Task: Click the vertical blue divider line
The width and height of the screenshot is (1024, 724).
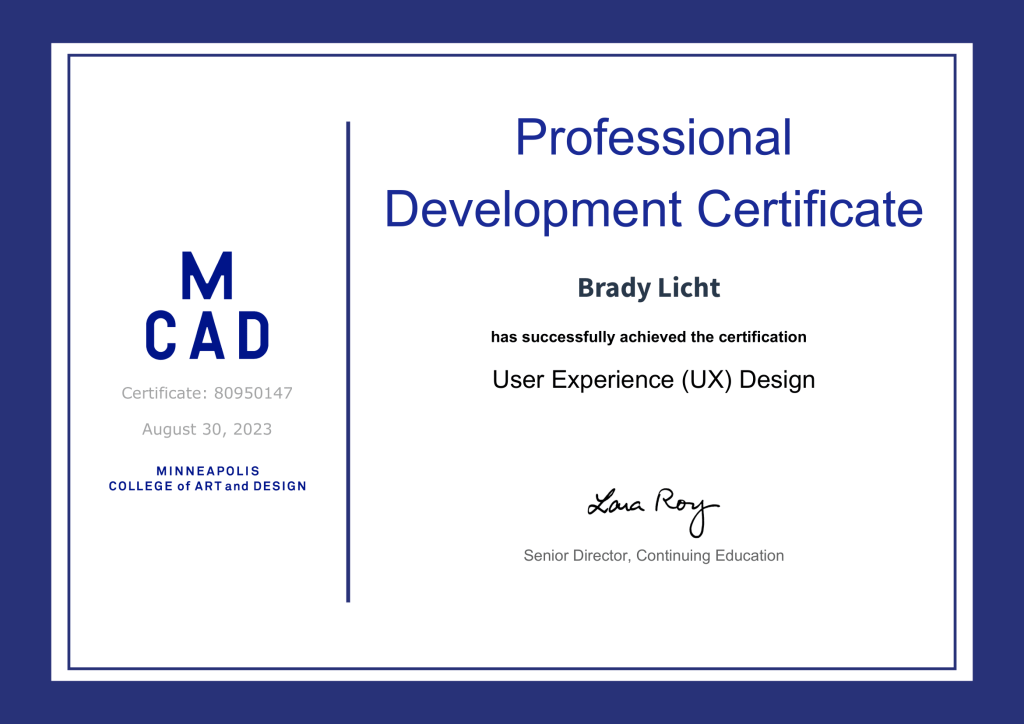Action: click(x=348, y=360)
